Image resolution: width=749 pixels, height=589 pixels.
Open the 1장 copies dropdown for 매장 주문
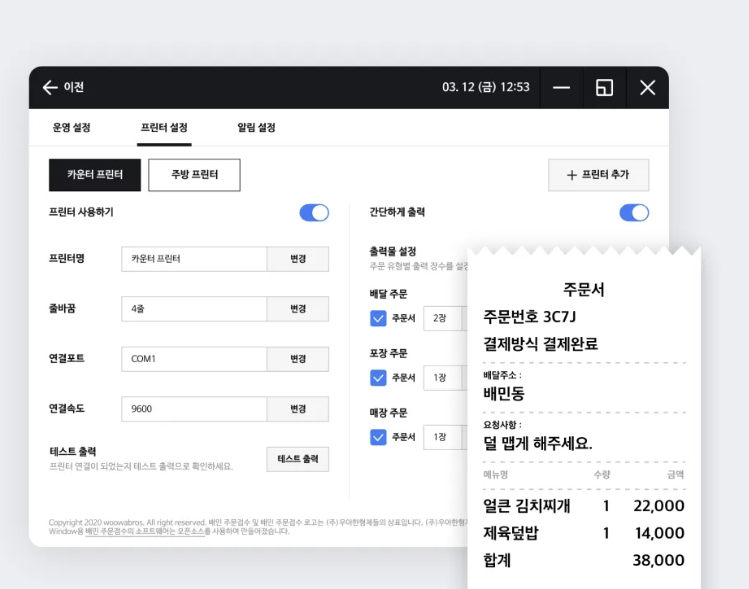tap(445, 437)
